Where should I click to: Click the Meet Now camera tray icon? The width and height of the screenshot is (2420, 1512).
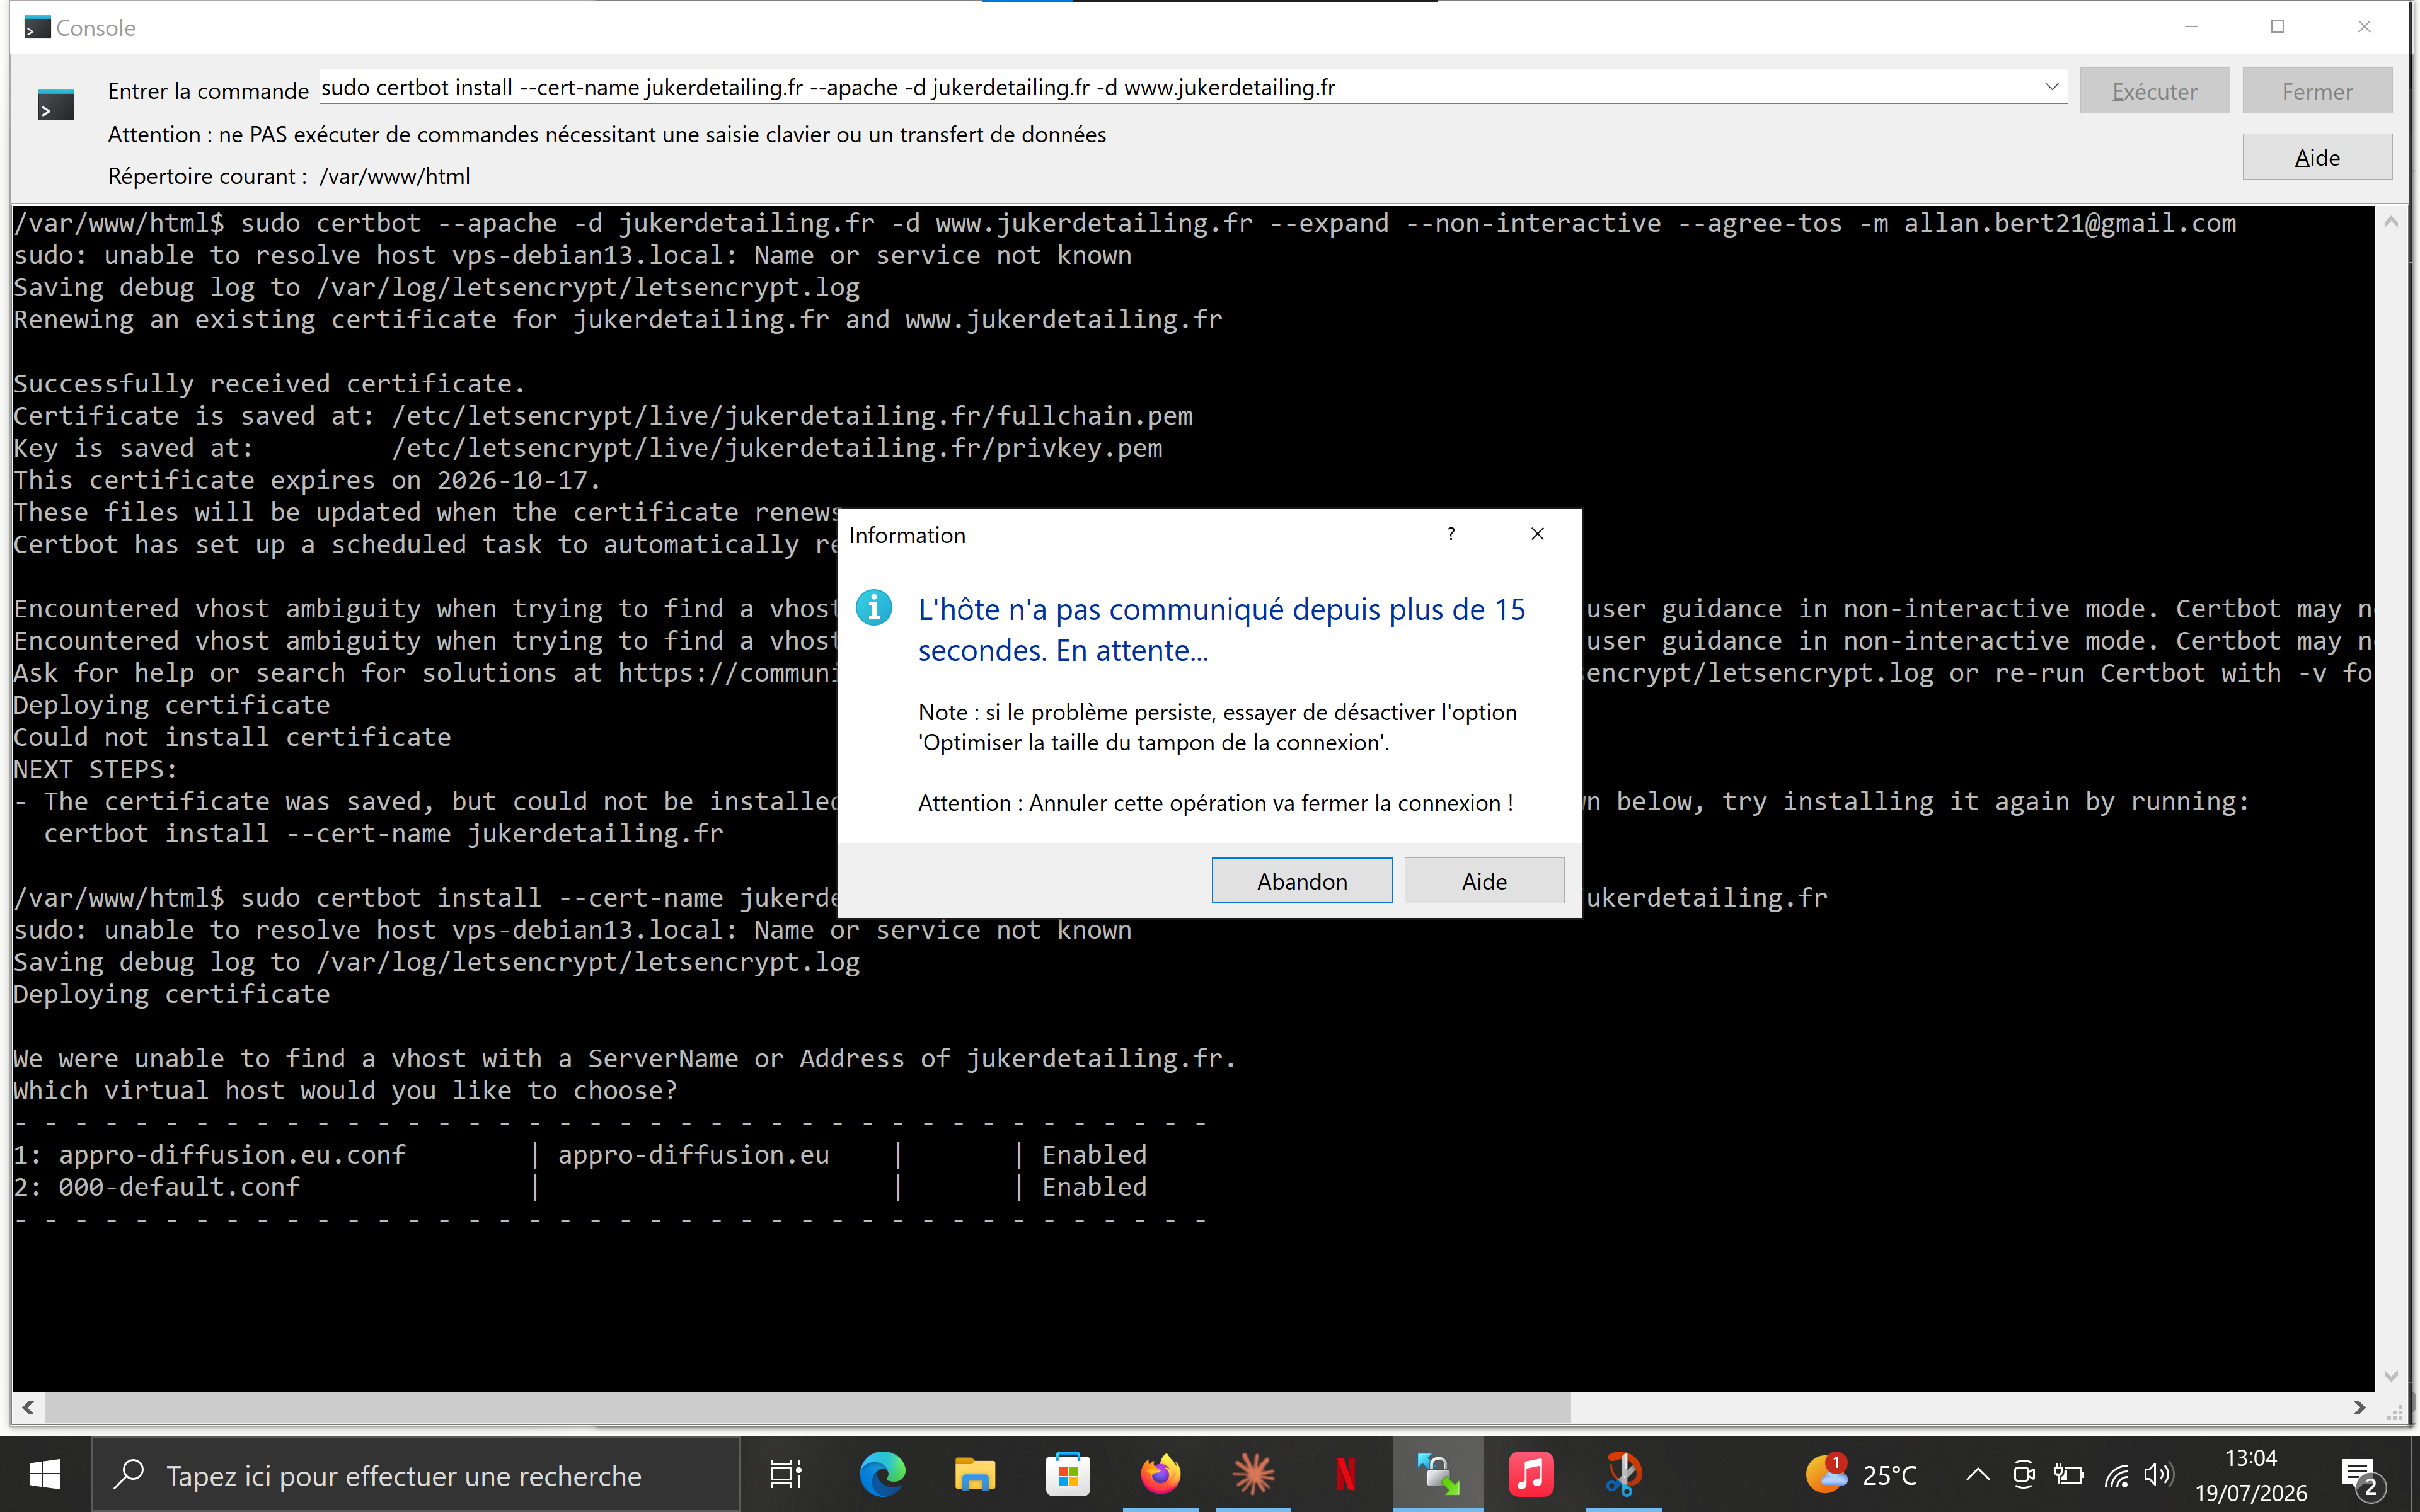click(x=2023, y=1474)
